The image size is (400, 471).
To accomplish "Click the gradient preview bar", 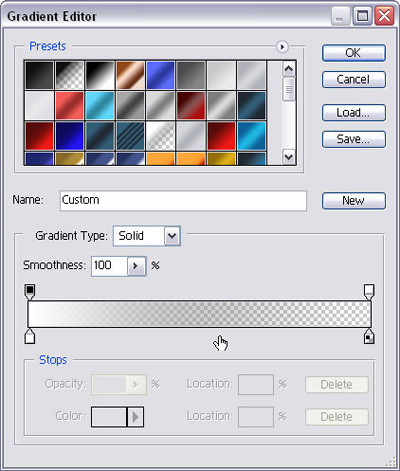I will click(x=199, y=314).
